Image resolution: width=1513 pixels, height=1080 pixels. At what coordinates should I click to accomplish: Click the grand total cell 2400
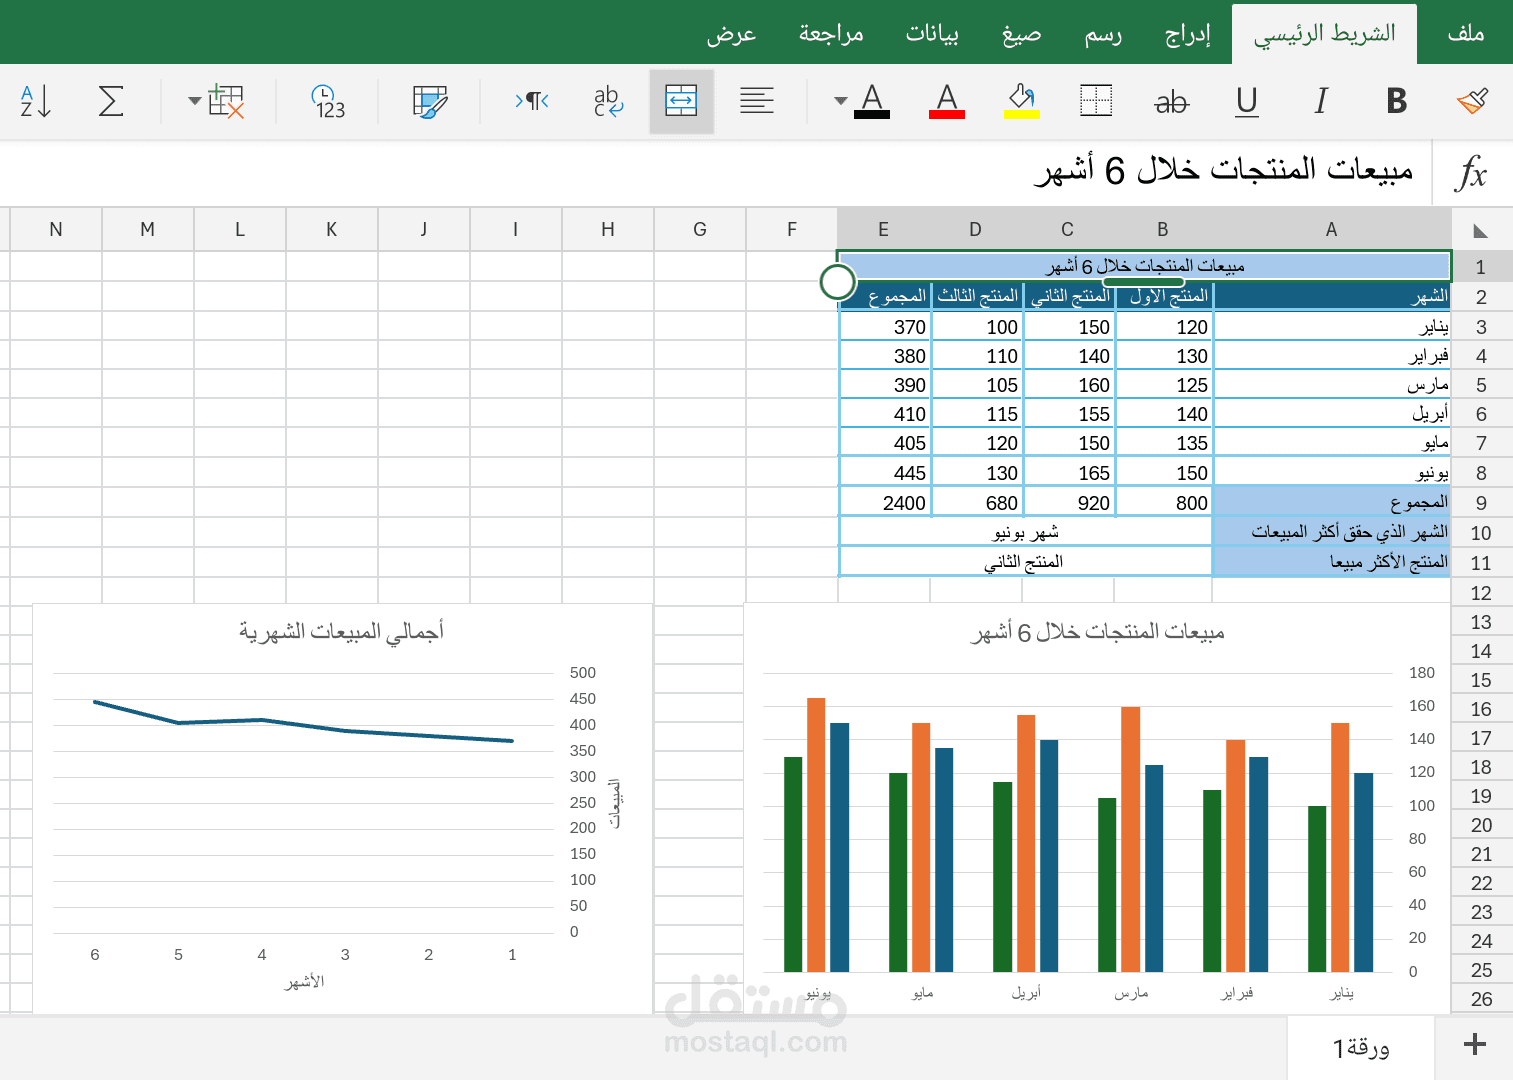[x=885, y=503]
